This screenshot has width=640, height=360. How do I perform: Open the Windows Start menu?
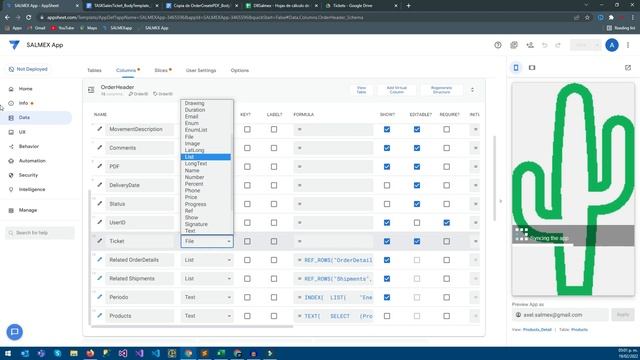tap(8, 353)
